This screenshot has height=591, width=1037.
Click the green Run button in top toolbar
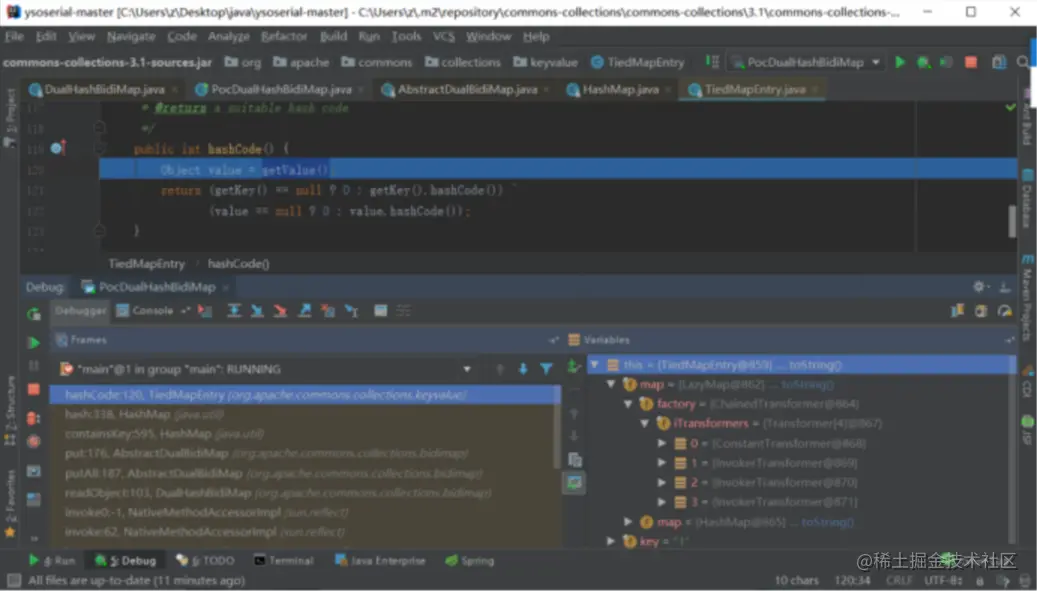pos(899,62)
